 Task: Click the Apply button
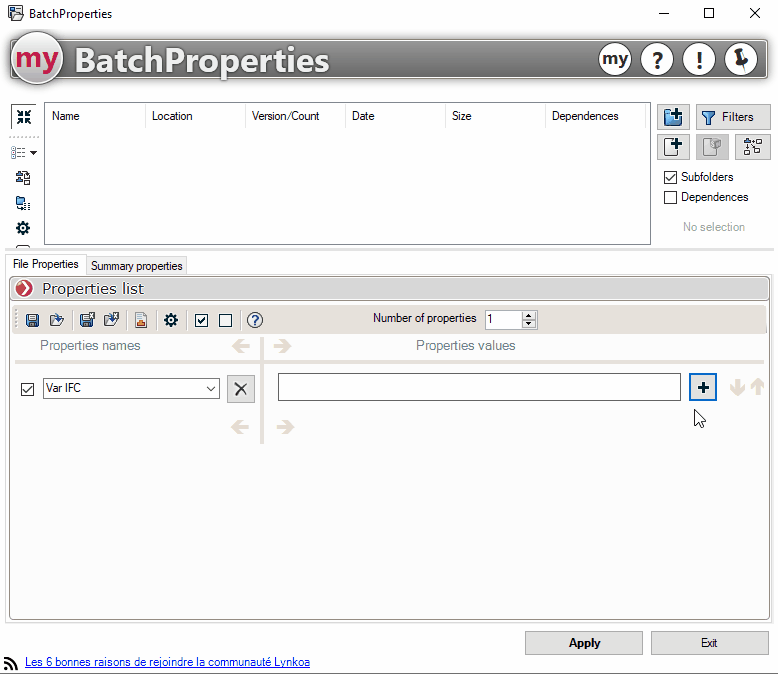[x=584, y=643]
